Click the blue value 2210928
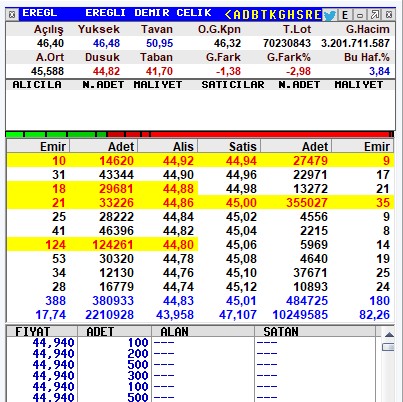 click(x=109, y=315)
